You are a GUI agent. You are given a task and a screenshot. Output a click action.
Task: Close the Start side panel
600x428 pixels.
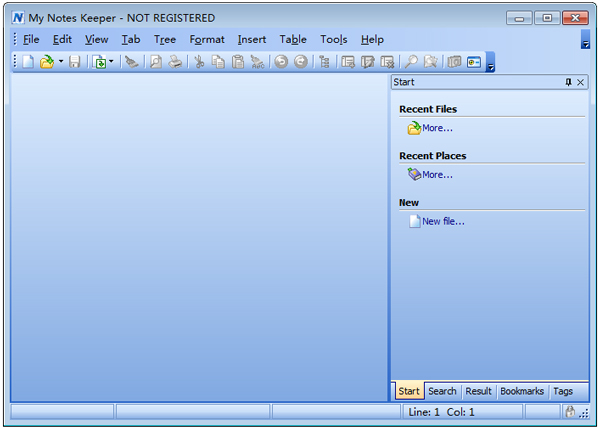coord(581,83)
